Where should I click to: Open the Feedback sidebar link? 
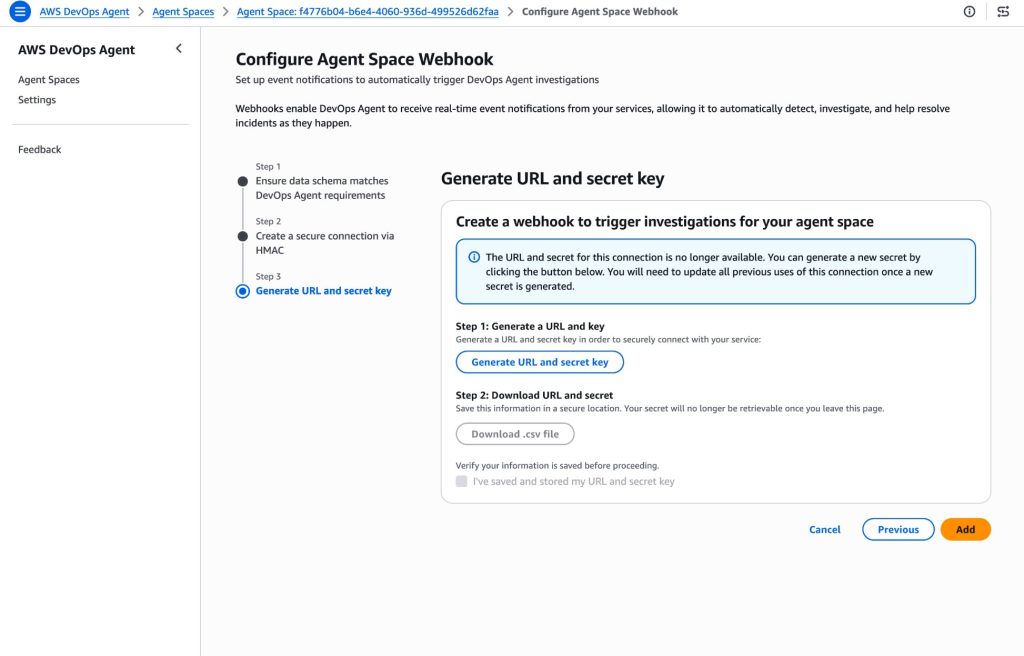pyautogui.click(x=40, y=150)
